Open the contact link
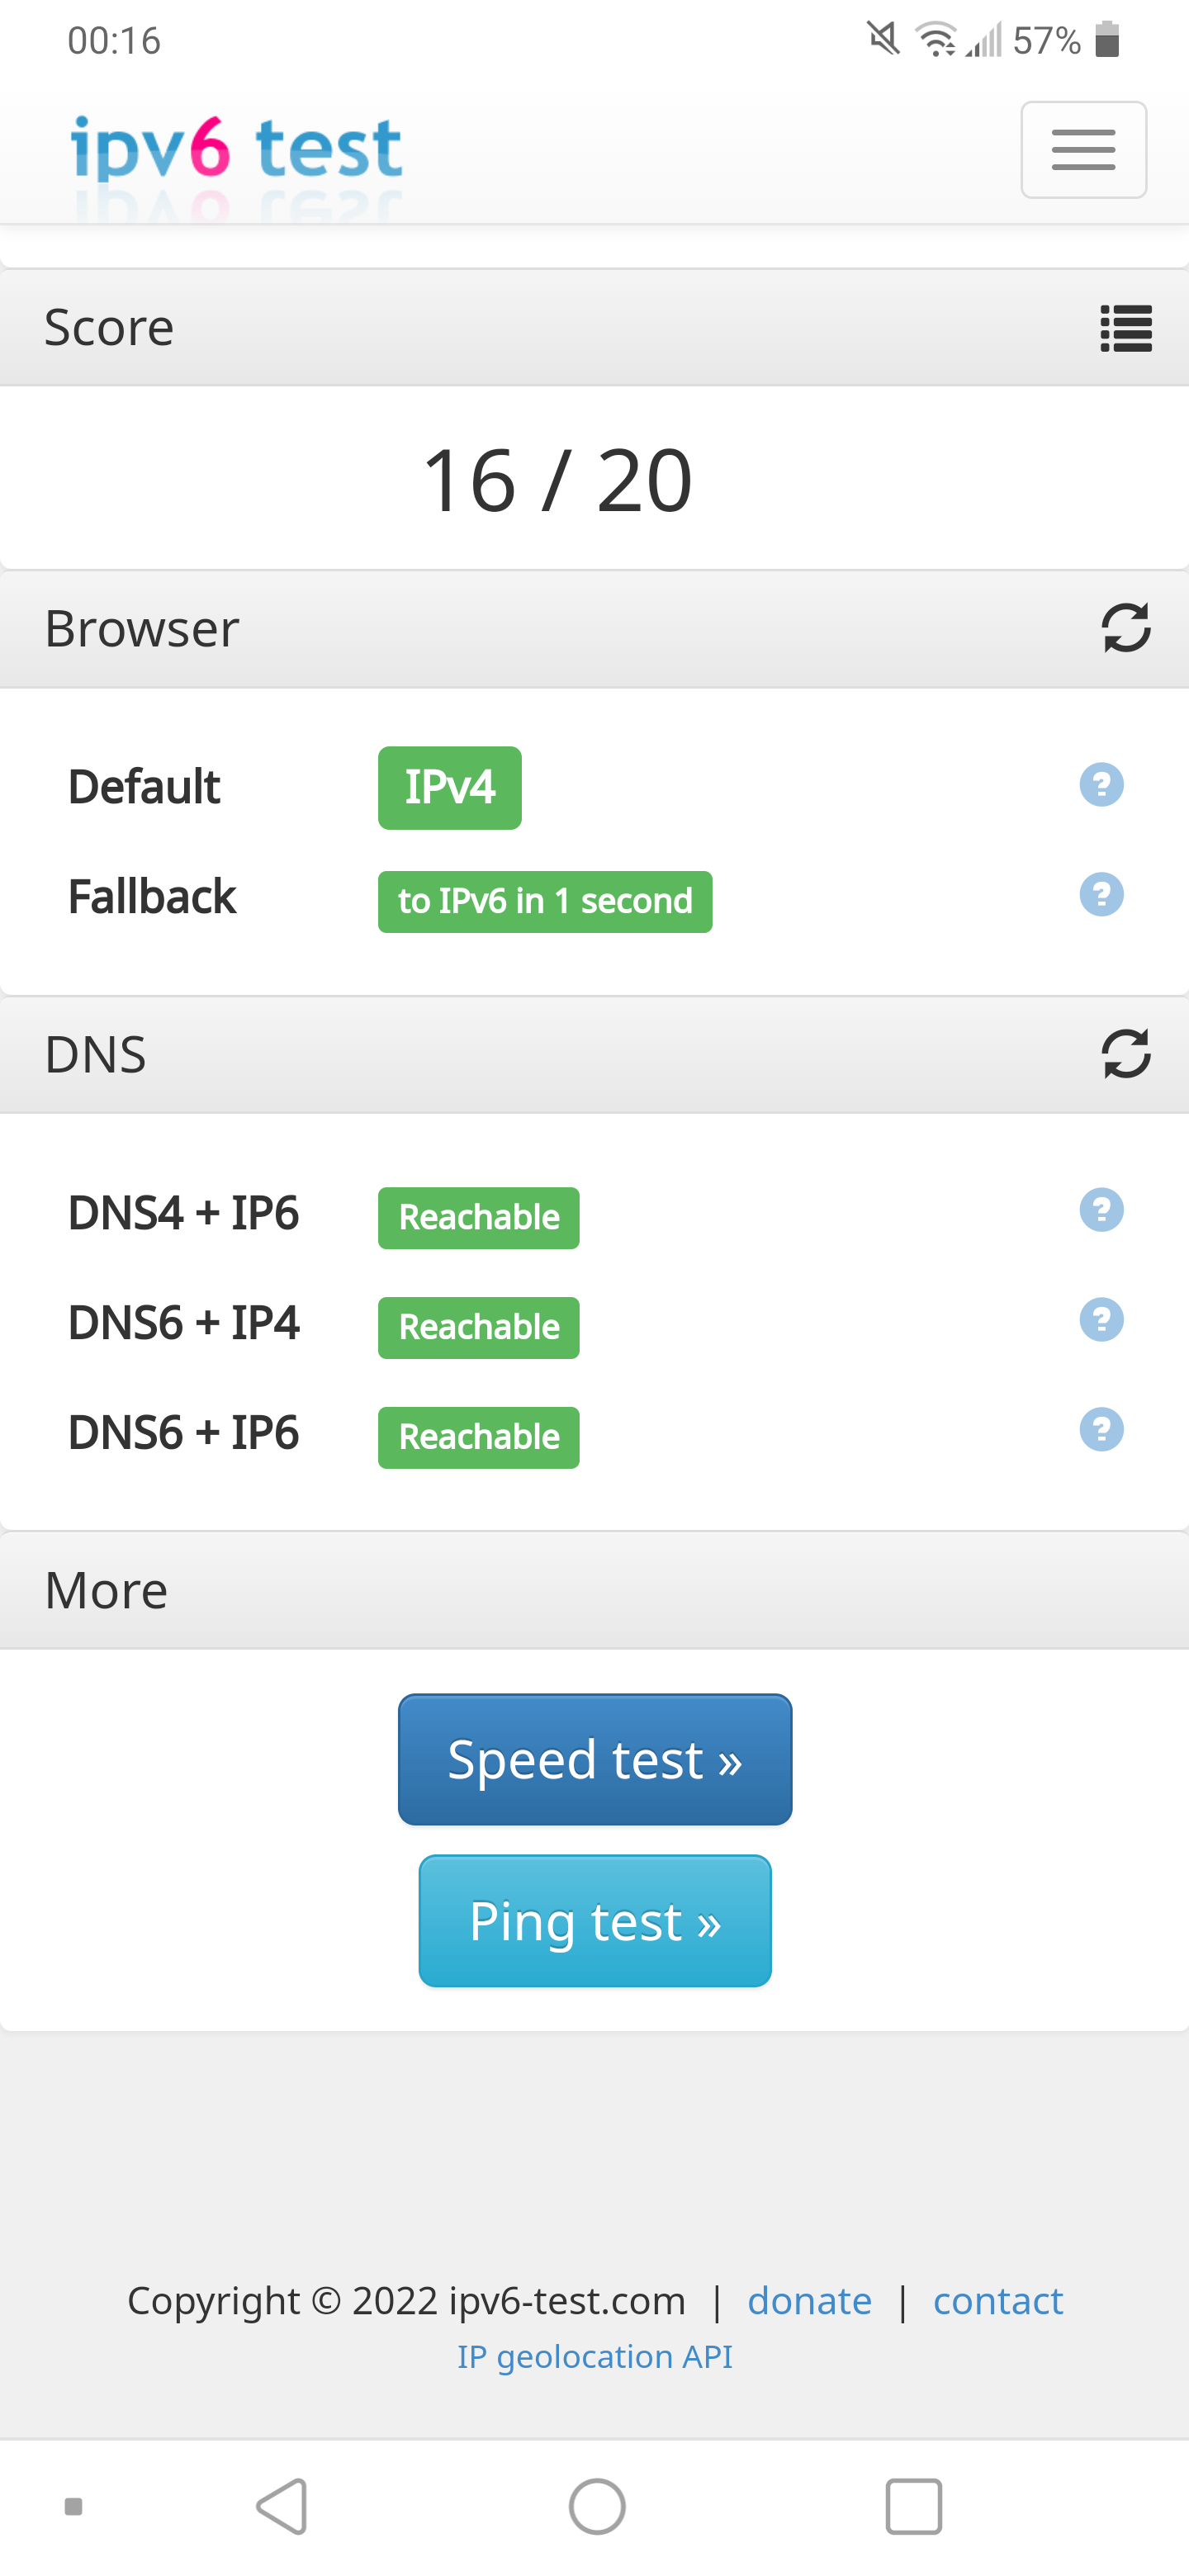This screenshot has width=1189, height=2576. tap(998, 2301)
